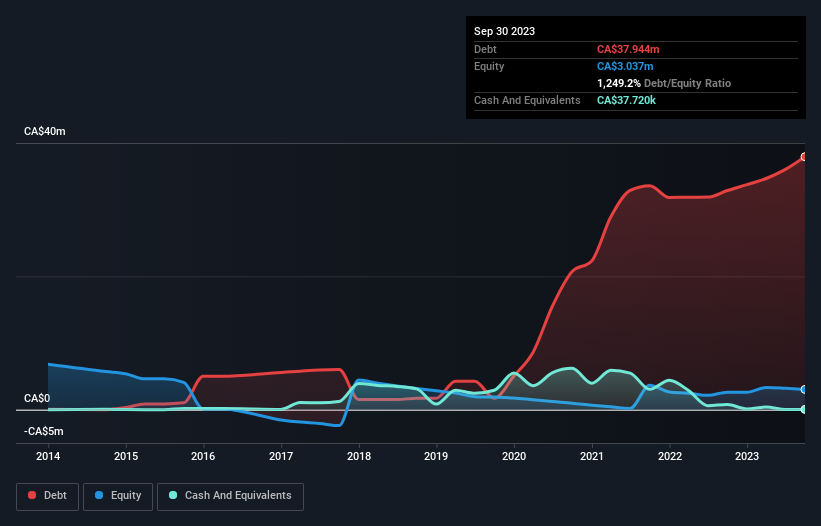
Task: Click the 2022 x-axis label
Action: [x=670, y=456]
